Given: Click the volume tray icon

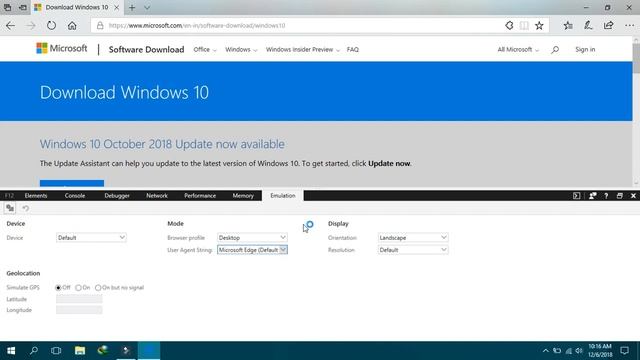Looking at the screenshot, I should [x=579, y=351].
